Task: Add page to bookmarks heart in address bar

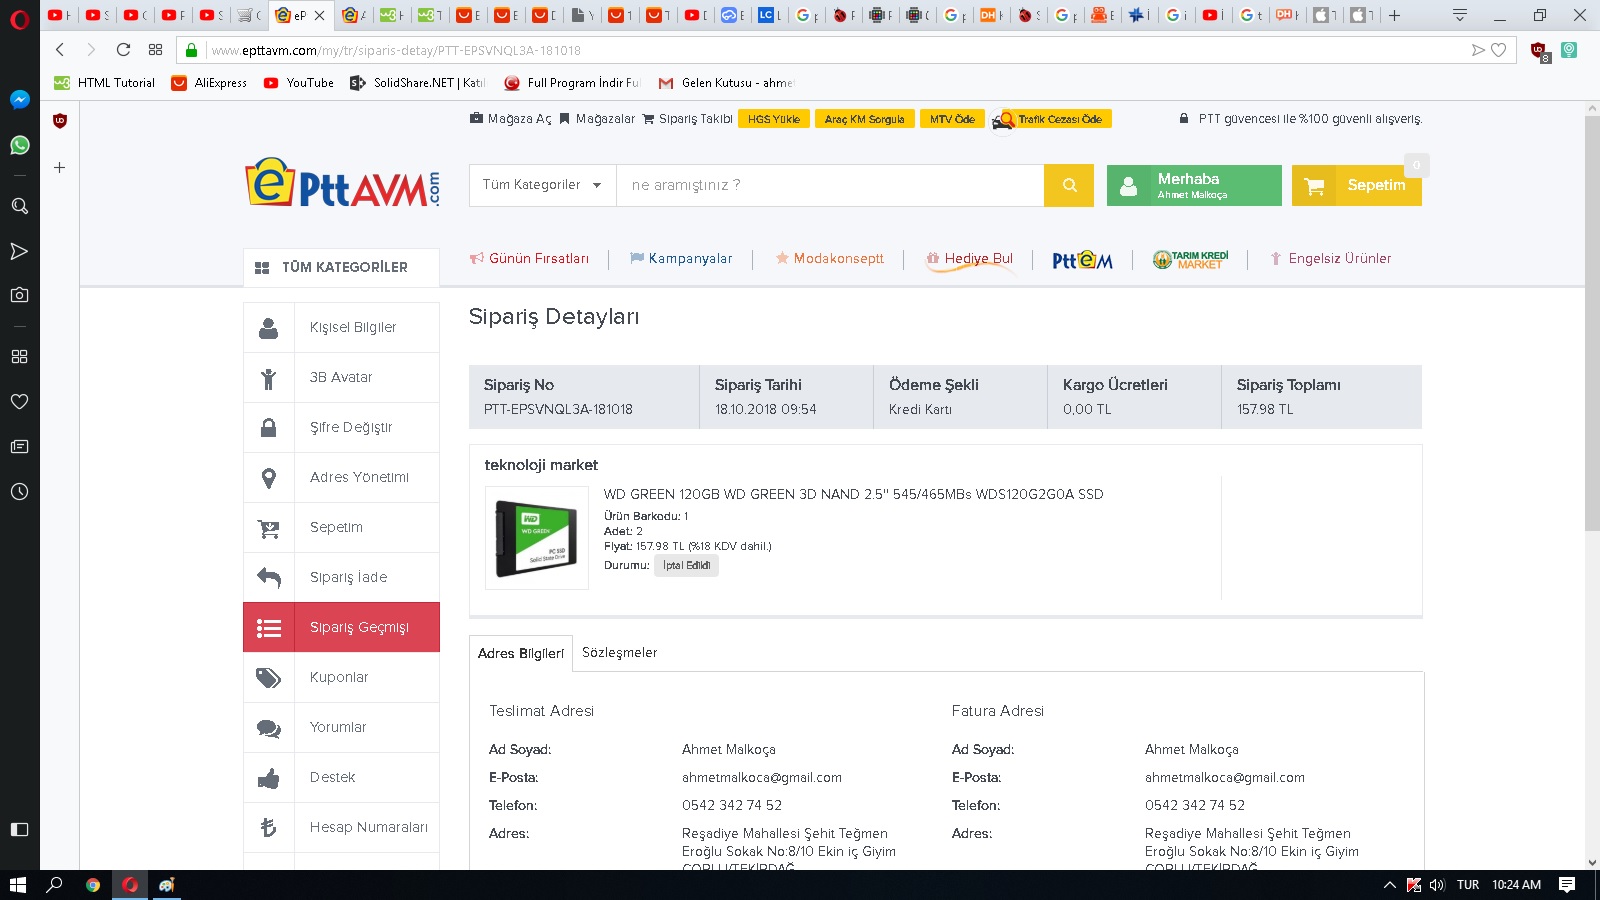Action: (1498, 50)
